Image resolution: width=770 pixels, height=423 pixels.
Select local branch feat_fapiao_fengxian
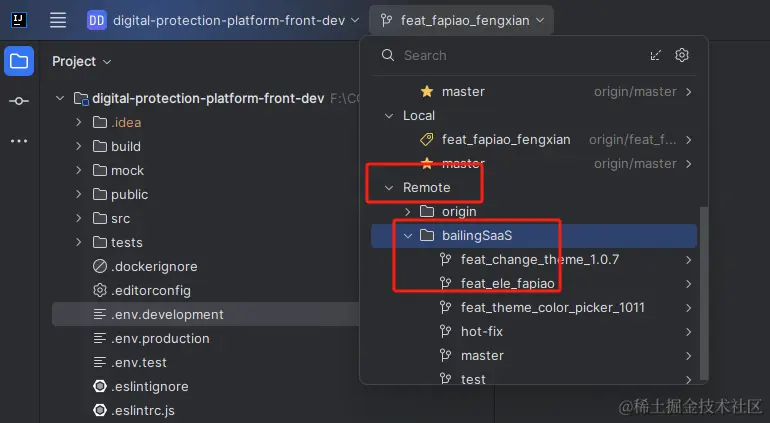click(506, 140)
